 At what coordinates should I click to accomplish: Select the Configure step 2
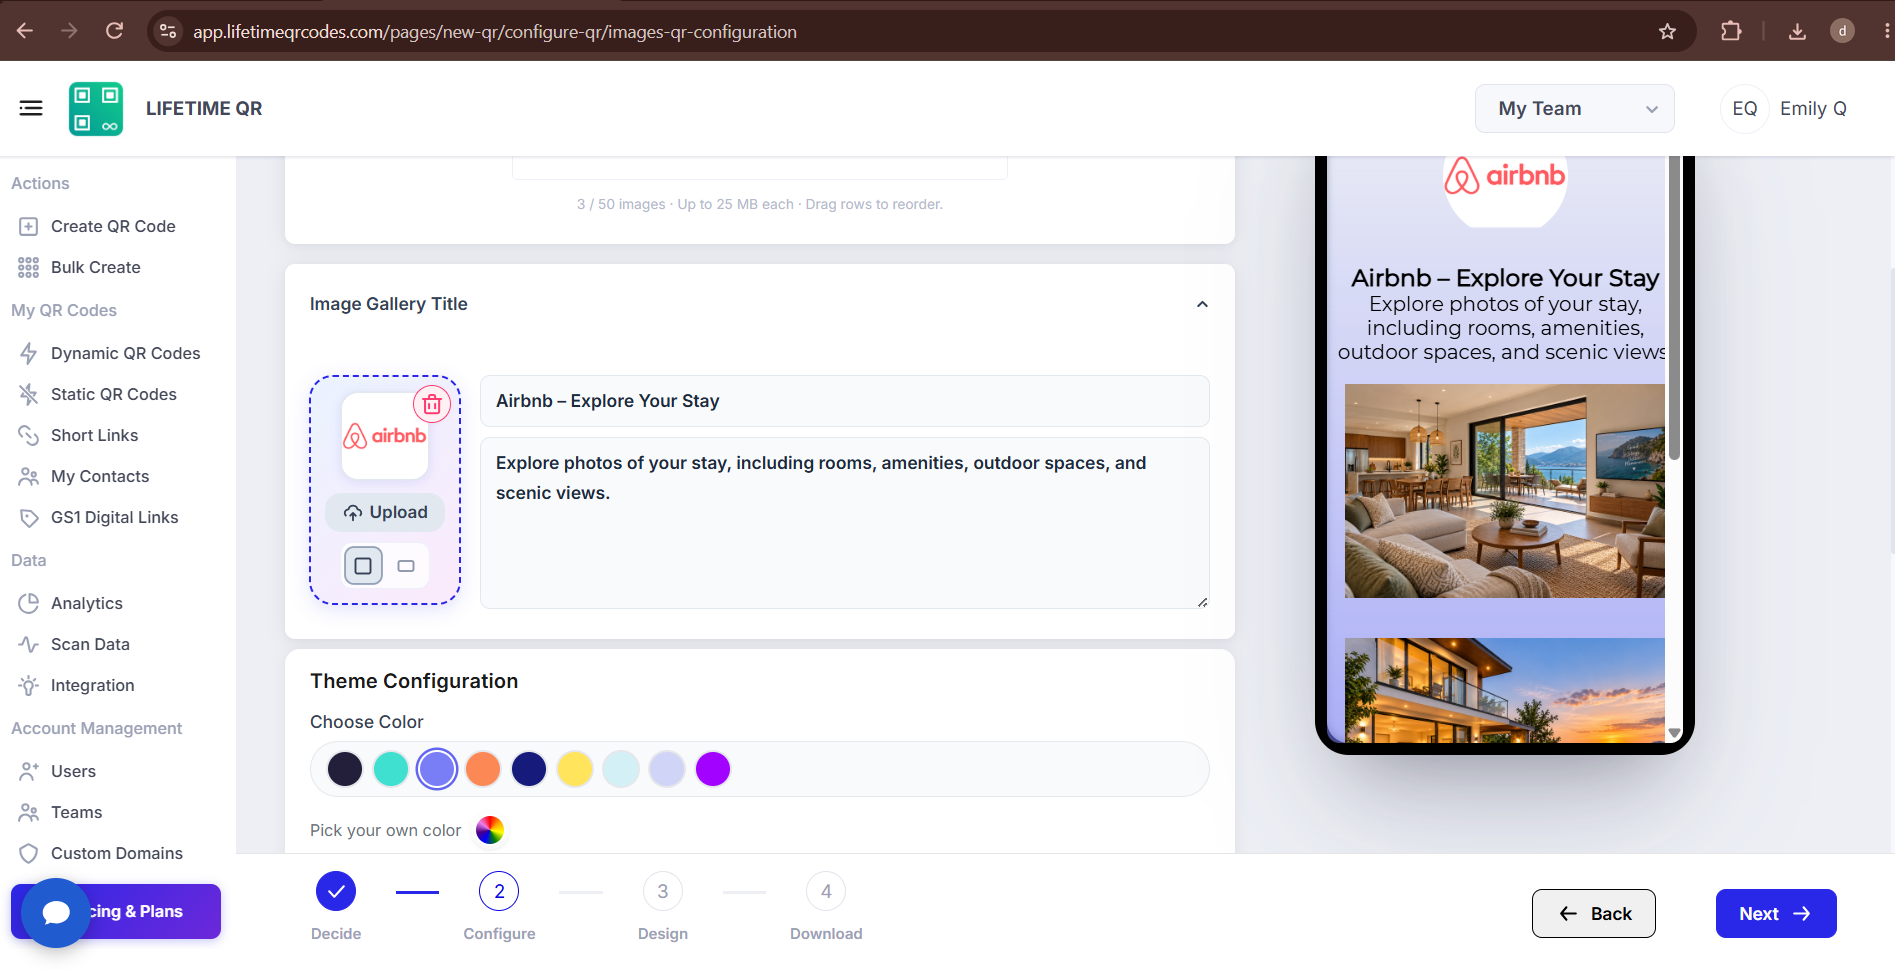tap(499, 891)
